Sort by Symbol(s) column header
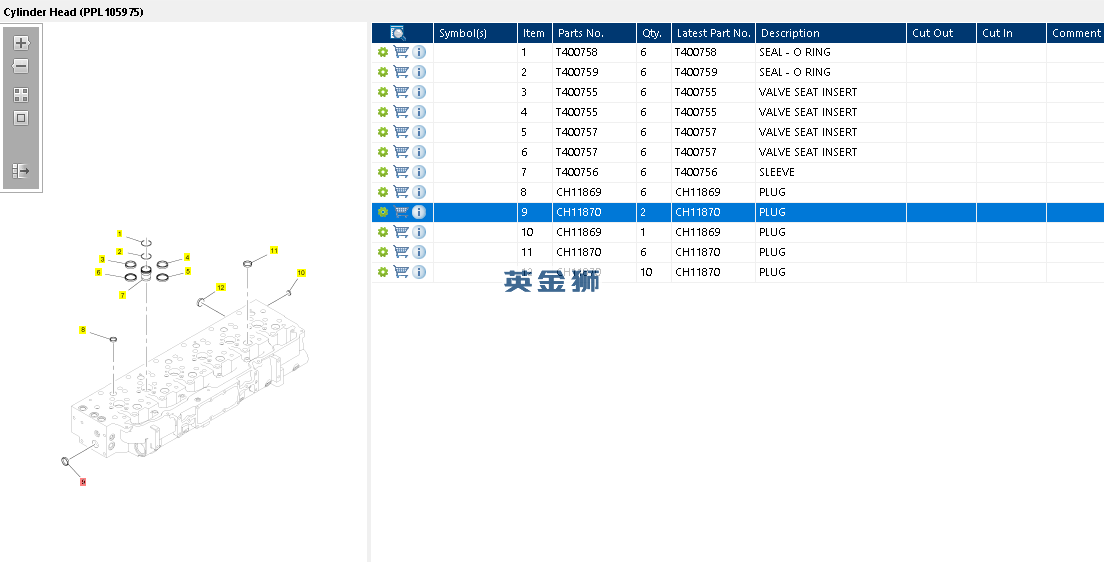The image size is (1104, 562). click(475, 33)
